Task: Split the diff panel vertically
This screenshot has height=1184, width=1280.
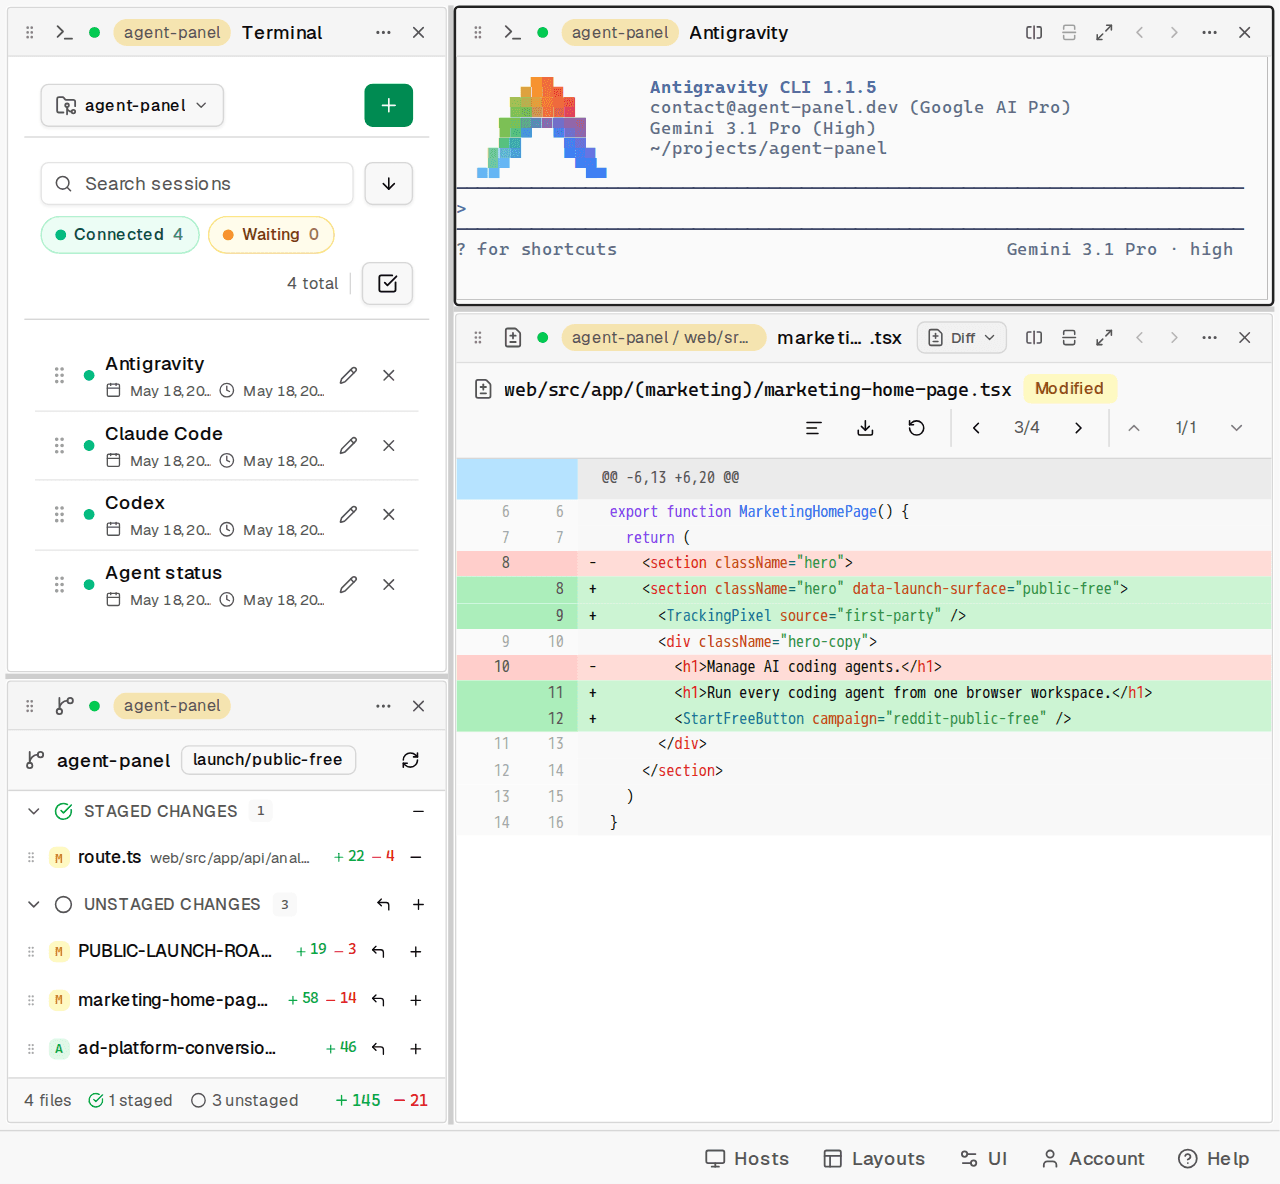Action: pos(1069,338)
